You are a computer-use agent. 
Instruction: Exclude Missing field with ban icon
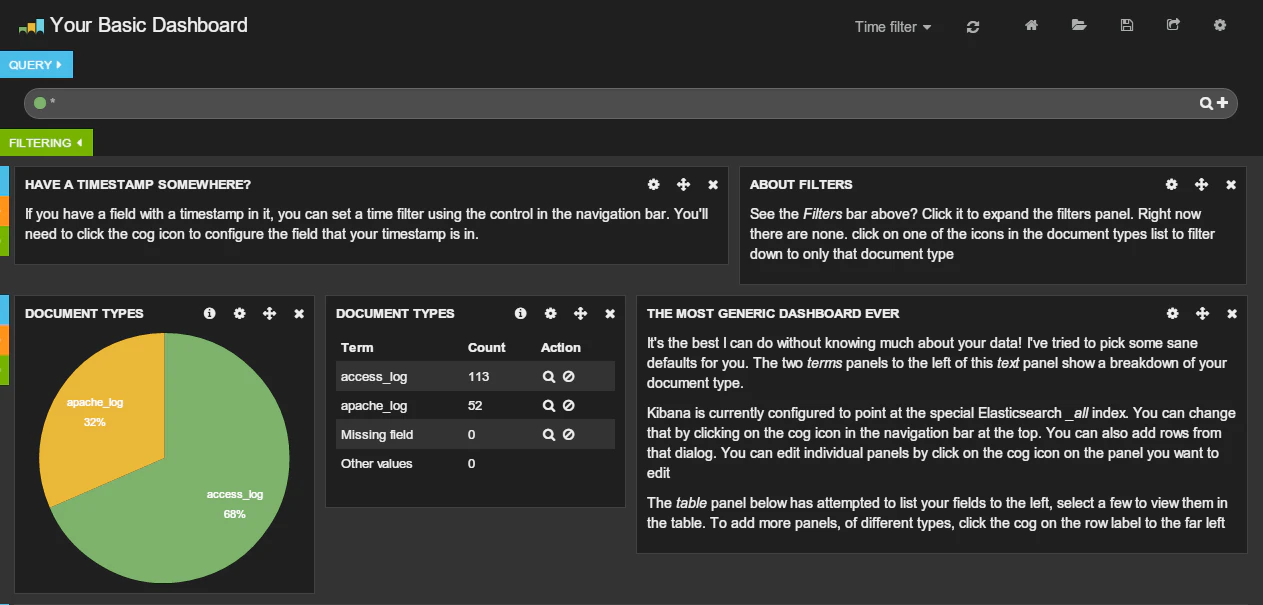point(568,435)
